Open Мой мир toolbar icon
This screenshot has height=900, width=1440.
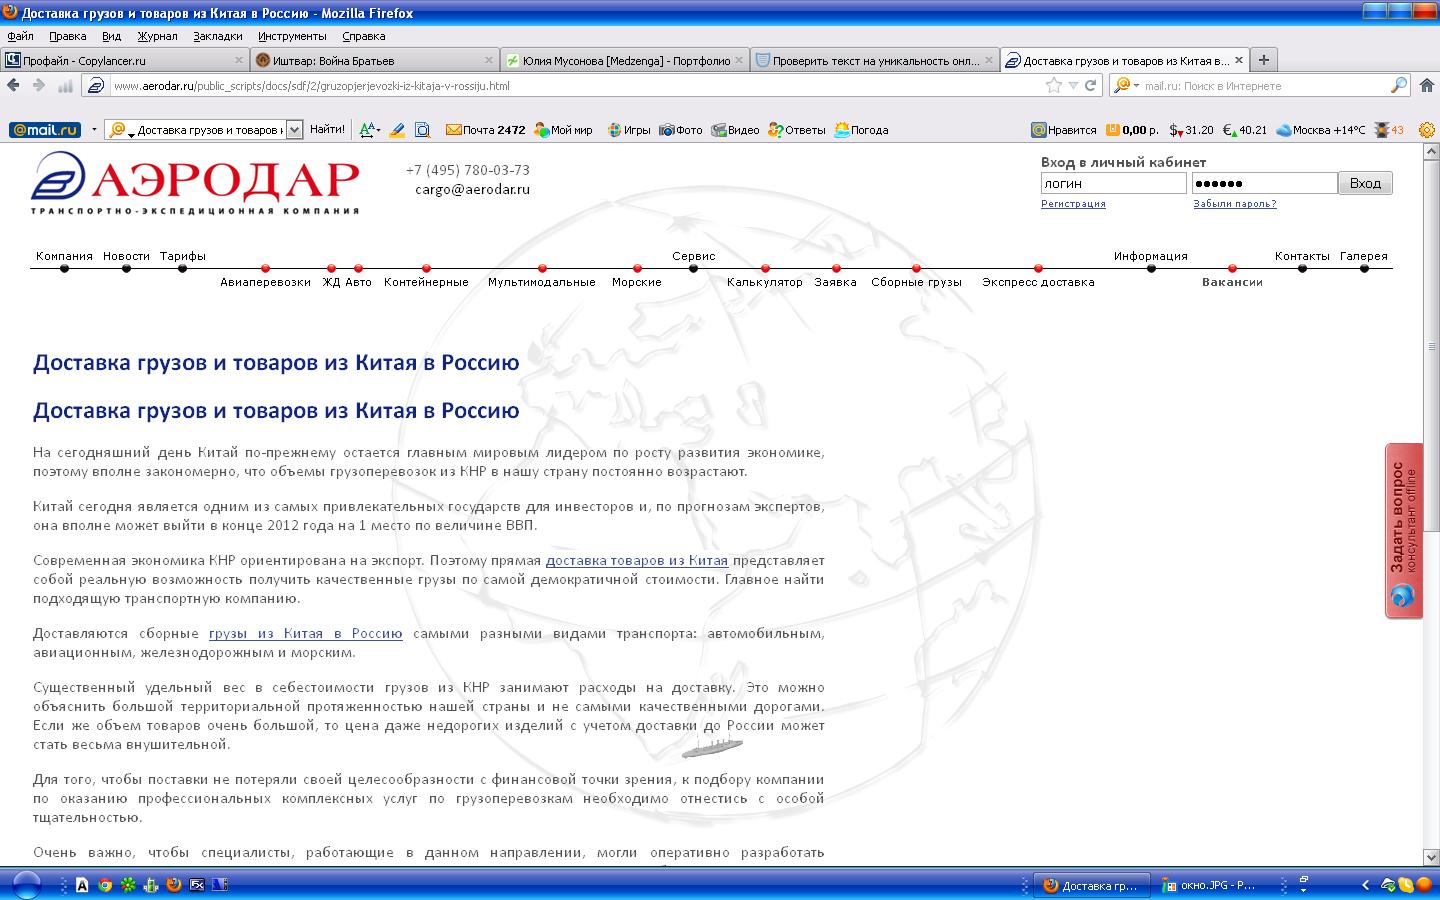(x=563, y=130)
